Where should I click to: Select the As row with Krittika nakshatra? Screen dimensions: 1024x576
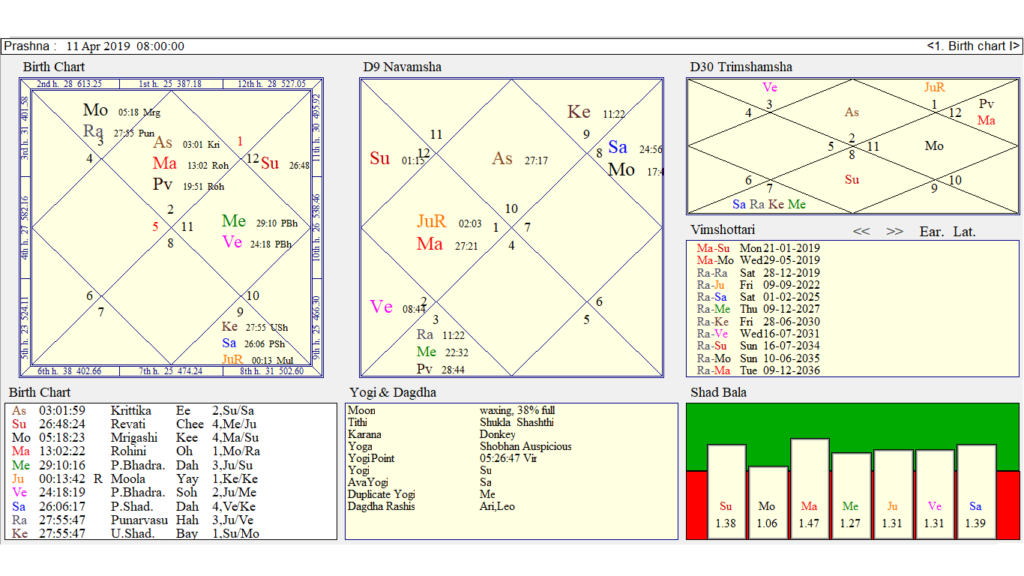[x=133, y=411]
